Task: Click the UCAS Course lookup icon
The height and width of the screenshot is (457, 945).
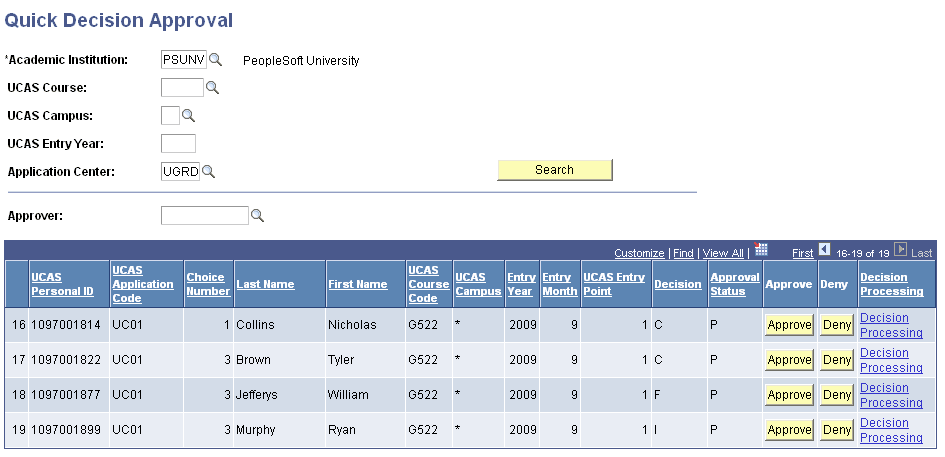Action: click(212, 88)
